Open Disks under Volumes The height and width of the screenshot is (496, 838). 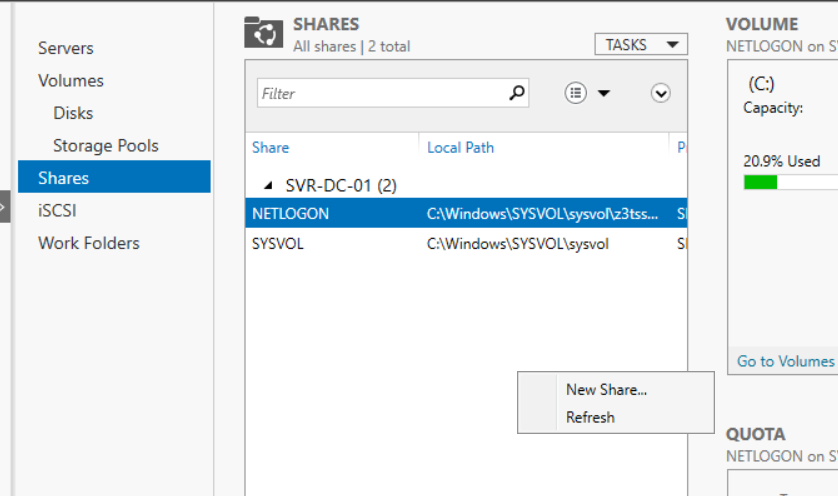[73, 113]
